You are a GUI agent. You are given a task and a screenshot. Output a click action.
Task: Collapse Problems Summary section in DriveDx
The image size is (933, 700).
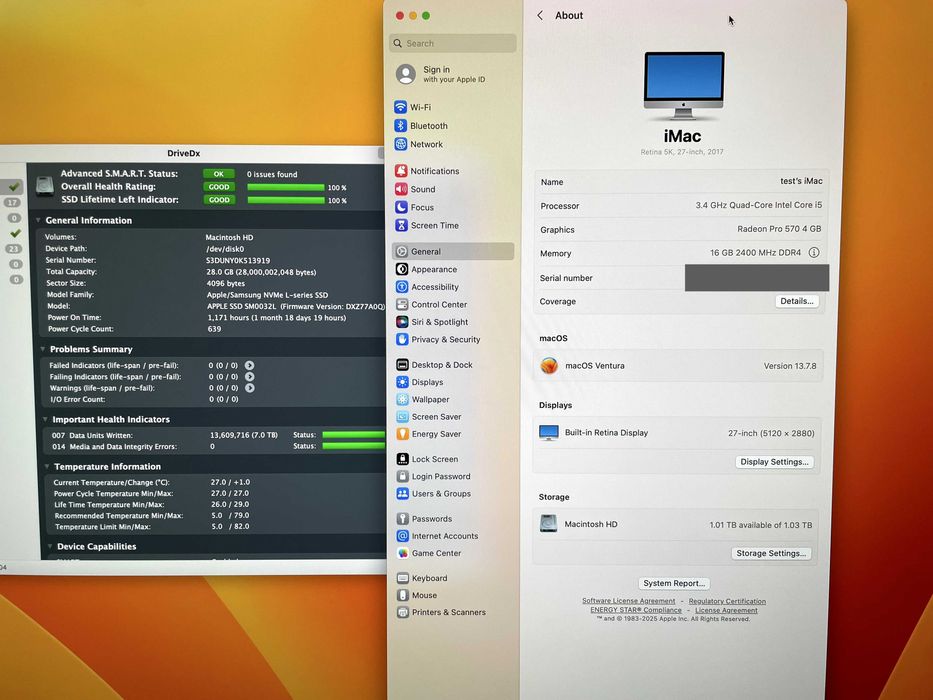(x=42, y=349)
